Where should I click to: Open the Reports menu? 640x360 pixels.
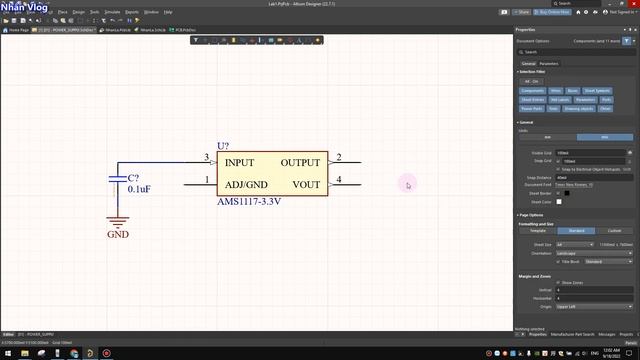pyautogui.click(x=132, y=12)
